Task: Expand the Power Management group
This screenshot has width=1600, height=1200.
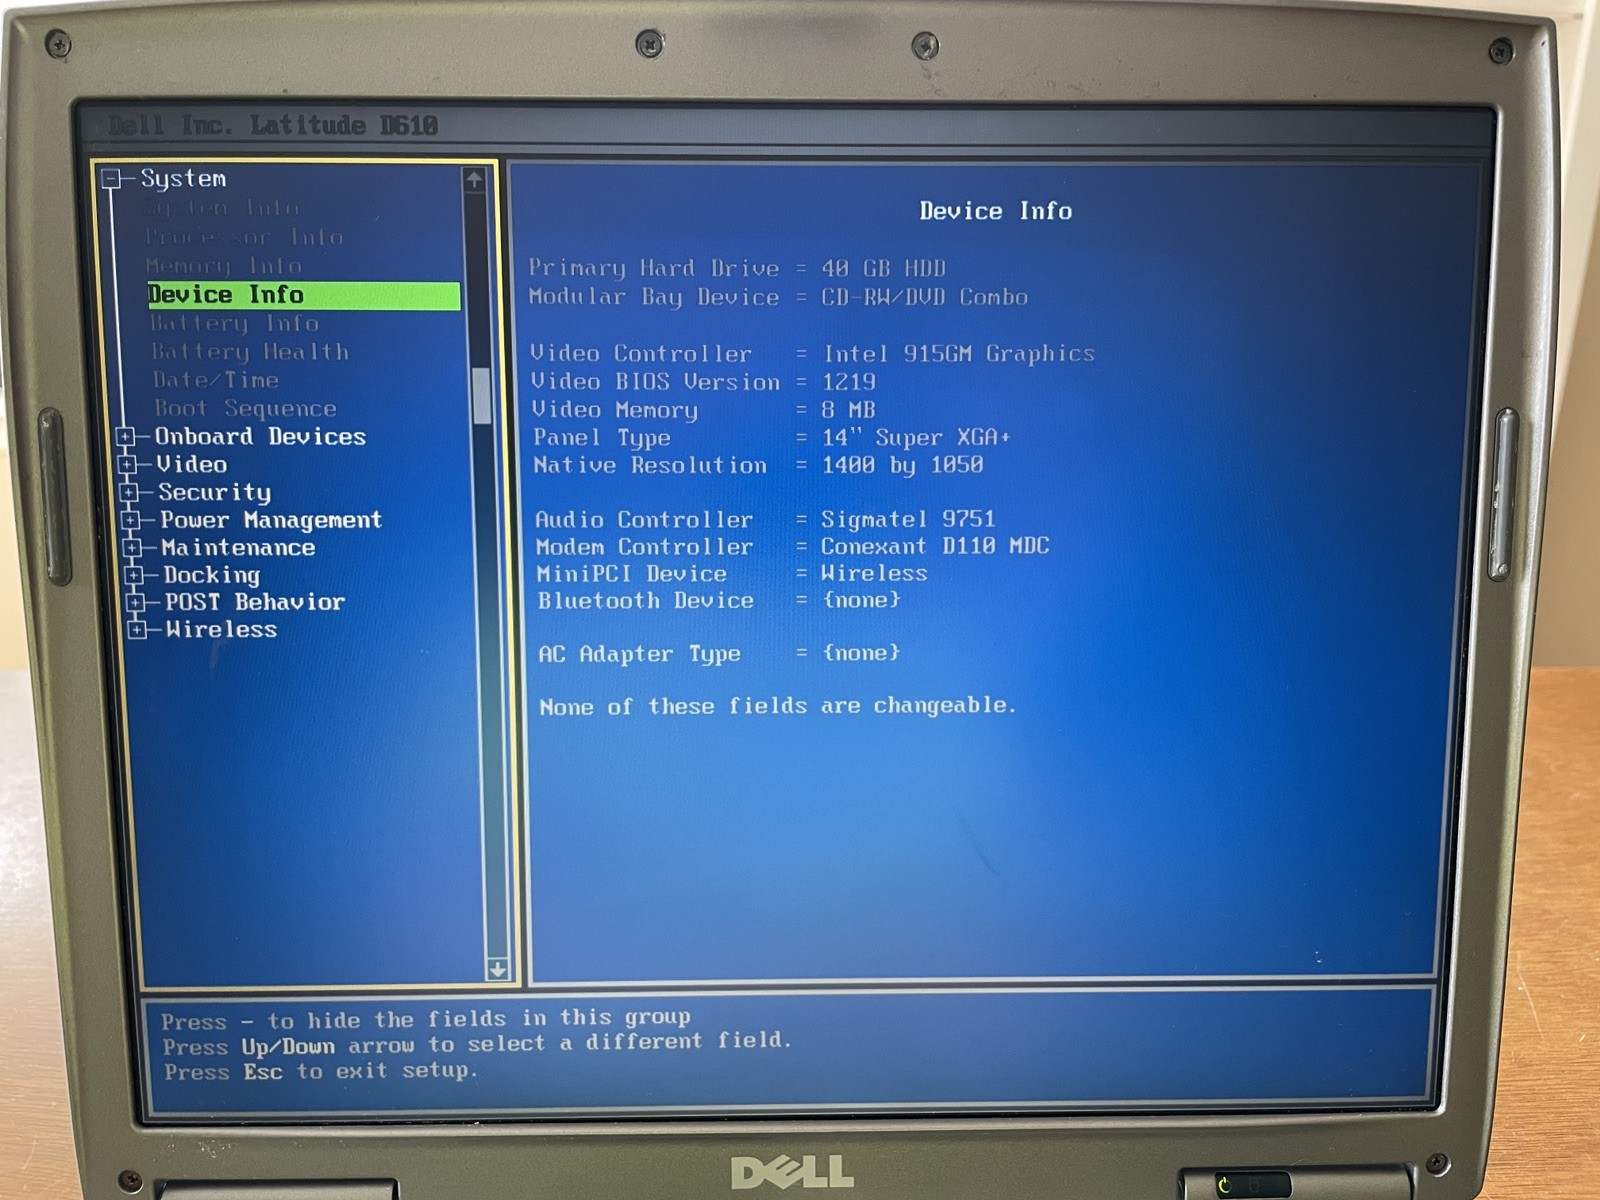Action: (131, 520)
